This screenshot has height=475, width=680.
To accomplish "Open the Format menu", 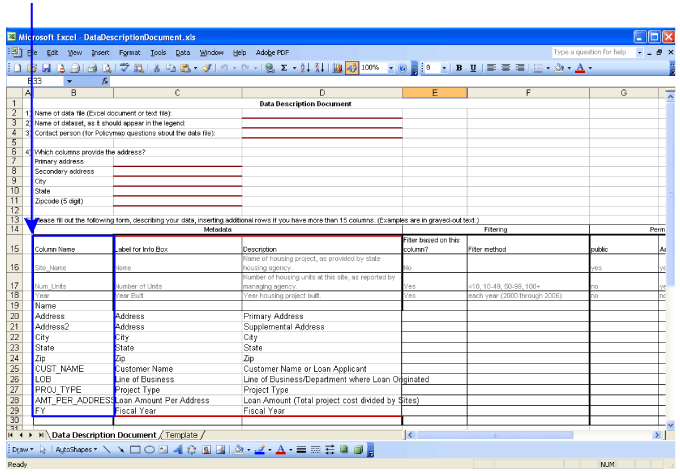I will (129, 52).
